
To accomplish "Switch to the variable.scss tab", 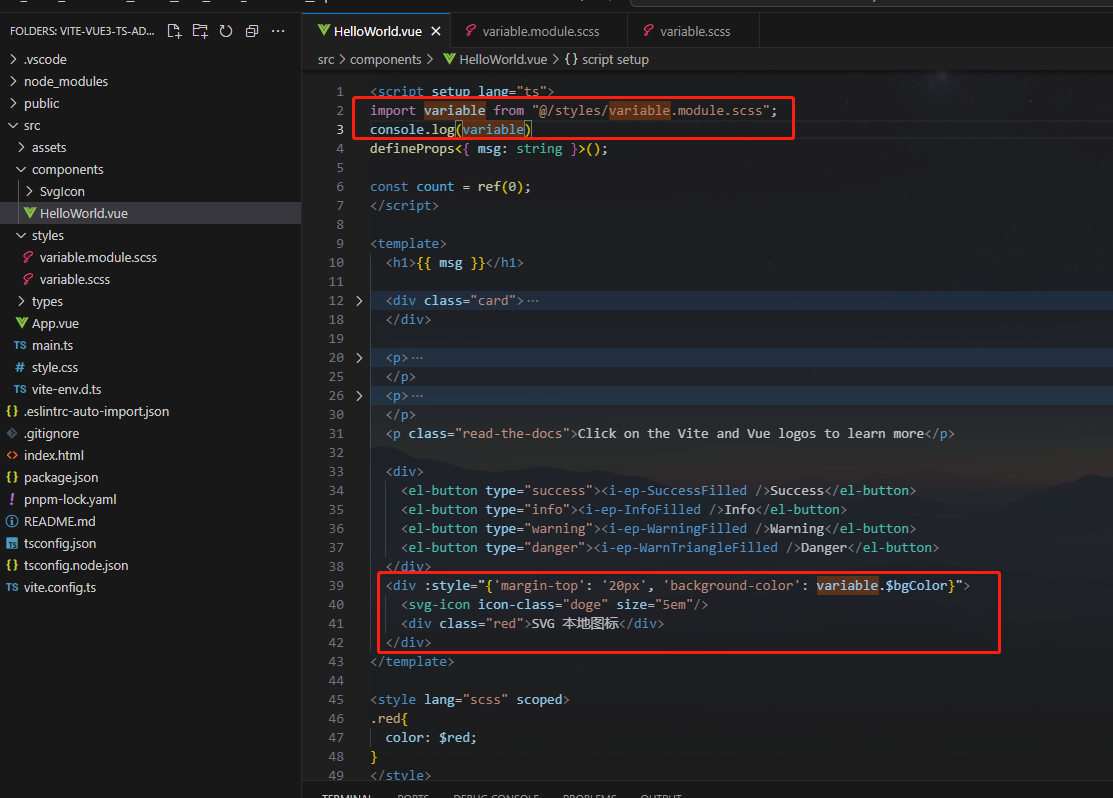I will pyautogui.click(x=694, y=30).
